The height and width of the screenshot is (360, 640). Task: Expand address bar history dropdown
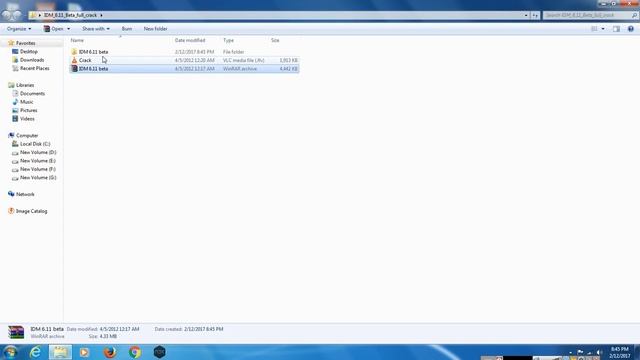pos(526,15)
